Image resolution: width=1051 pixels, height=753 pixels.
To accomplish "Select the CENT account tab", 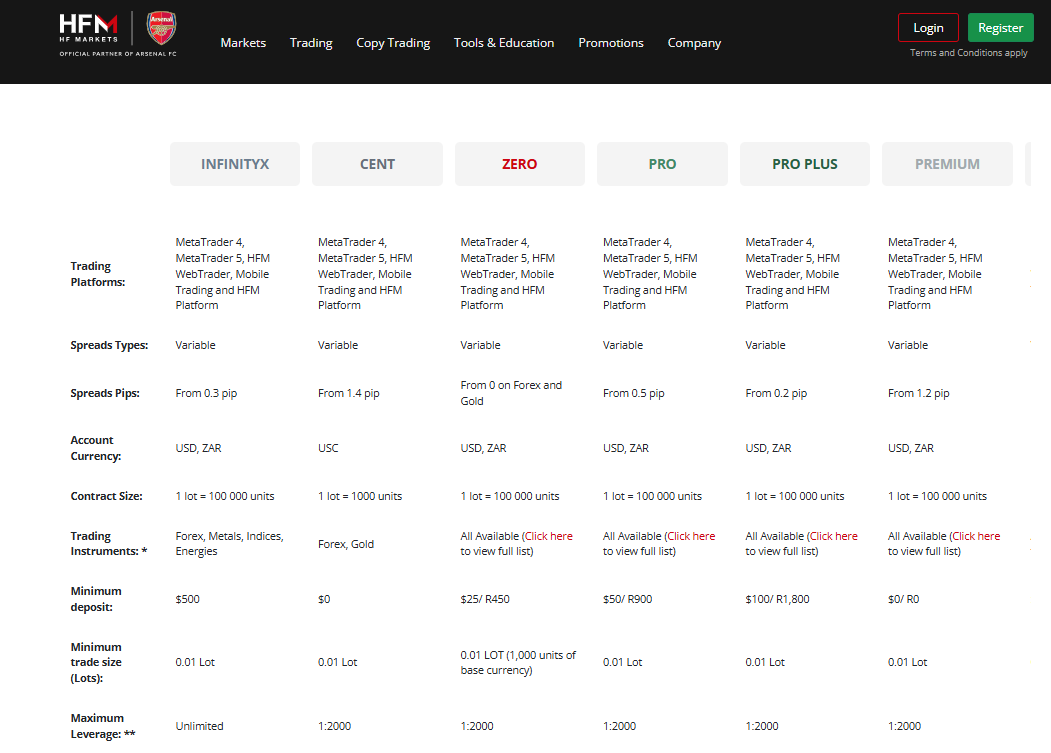I will pyautogui.click(x=377, y=164).
